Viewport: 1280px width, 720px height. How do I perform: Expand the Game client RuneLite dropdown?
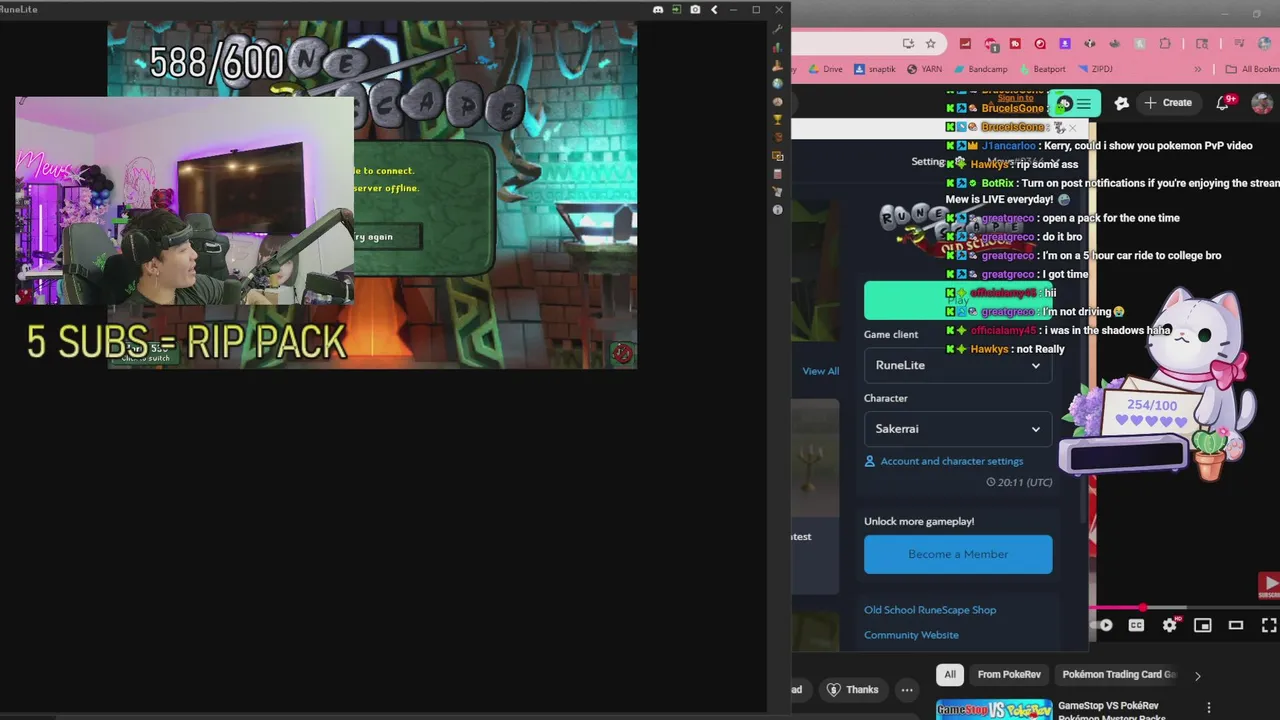click(x=958, y=365)
